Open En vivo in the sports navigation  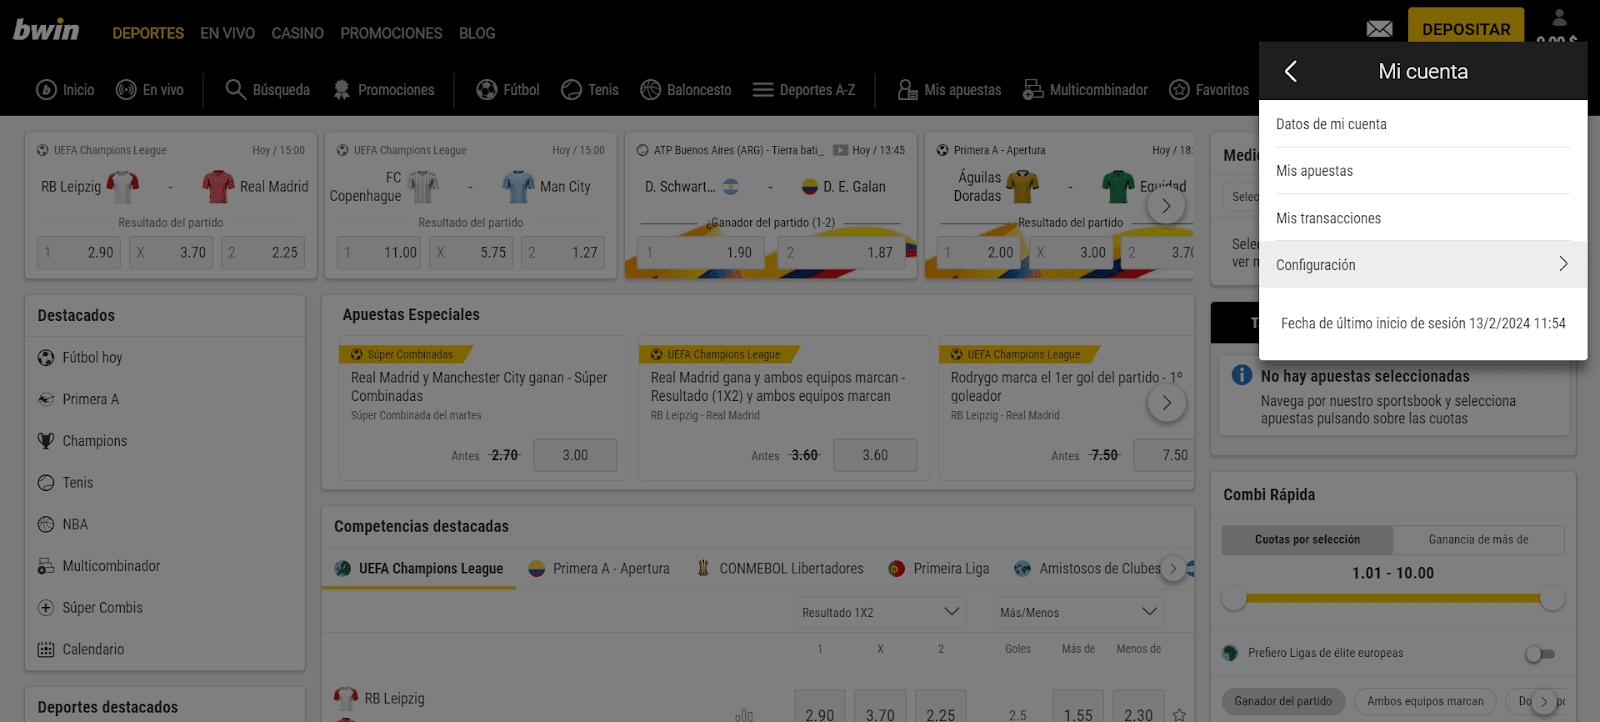150,90
